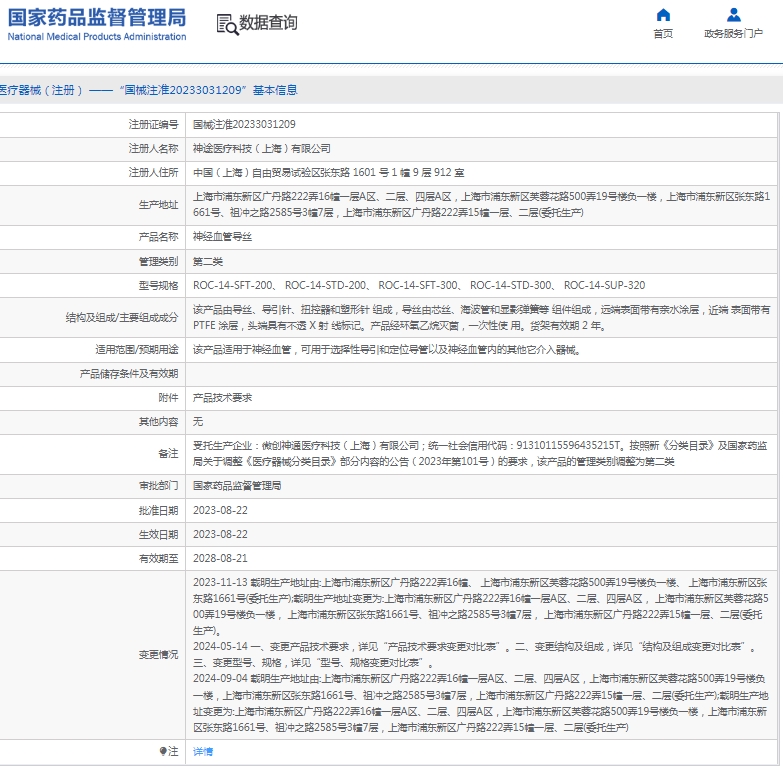Click the 型号规格 row label
Viewport: 783px width, 771px height.
[x=158, y=285]
